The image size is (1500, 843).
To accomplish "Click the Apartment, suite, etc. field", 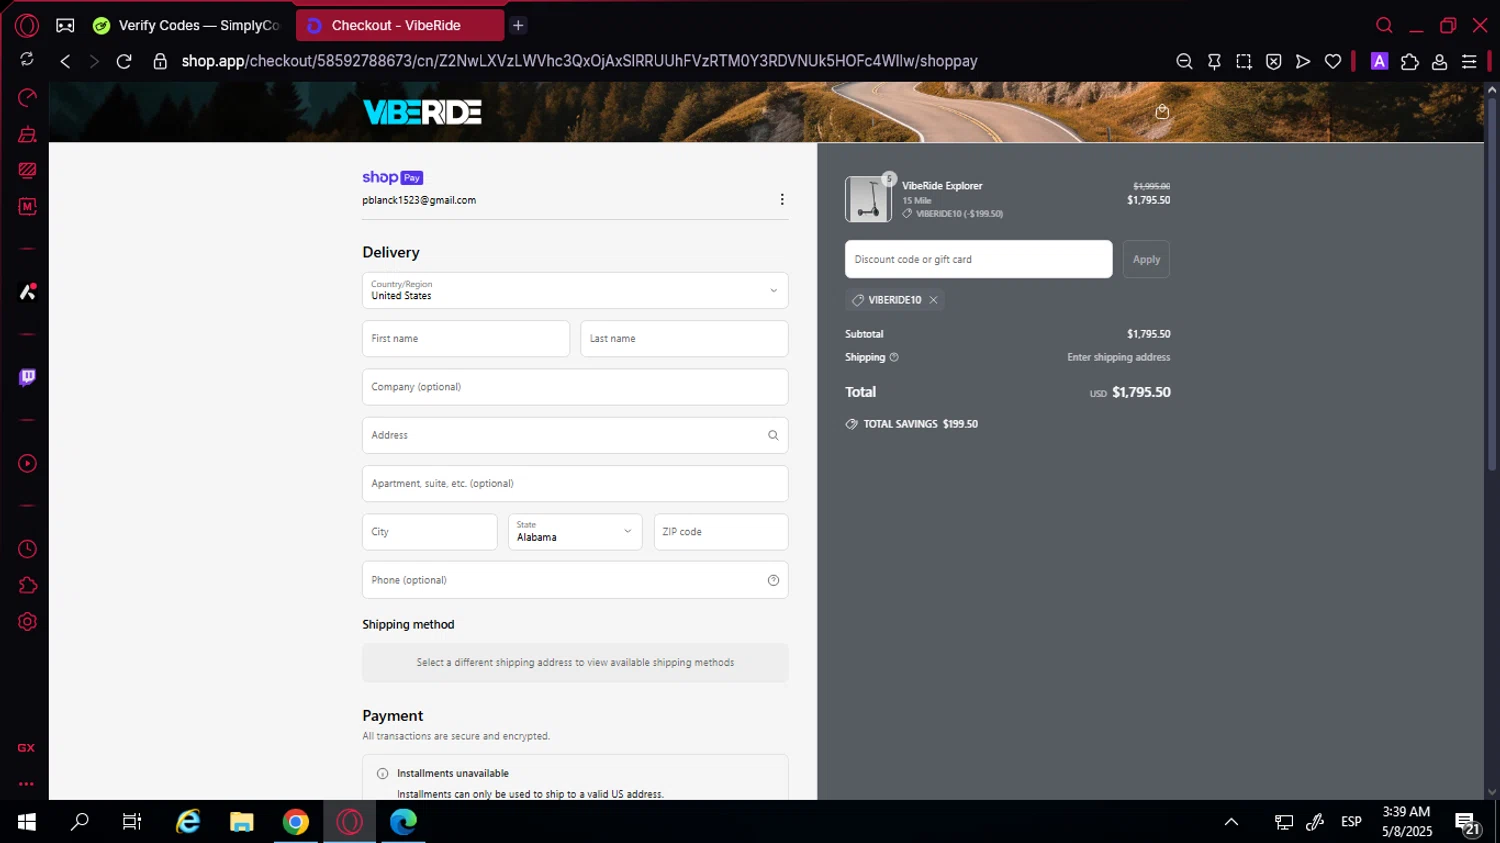I will (x=575, y=484).
